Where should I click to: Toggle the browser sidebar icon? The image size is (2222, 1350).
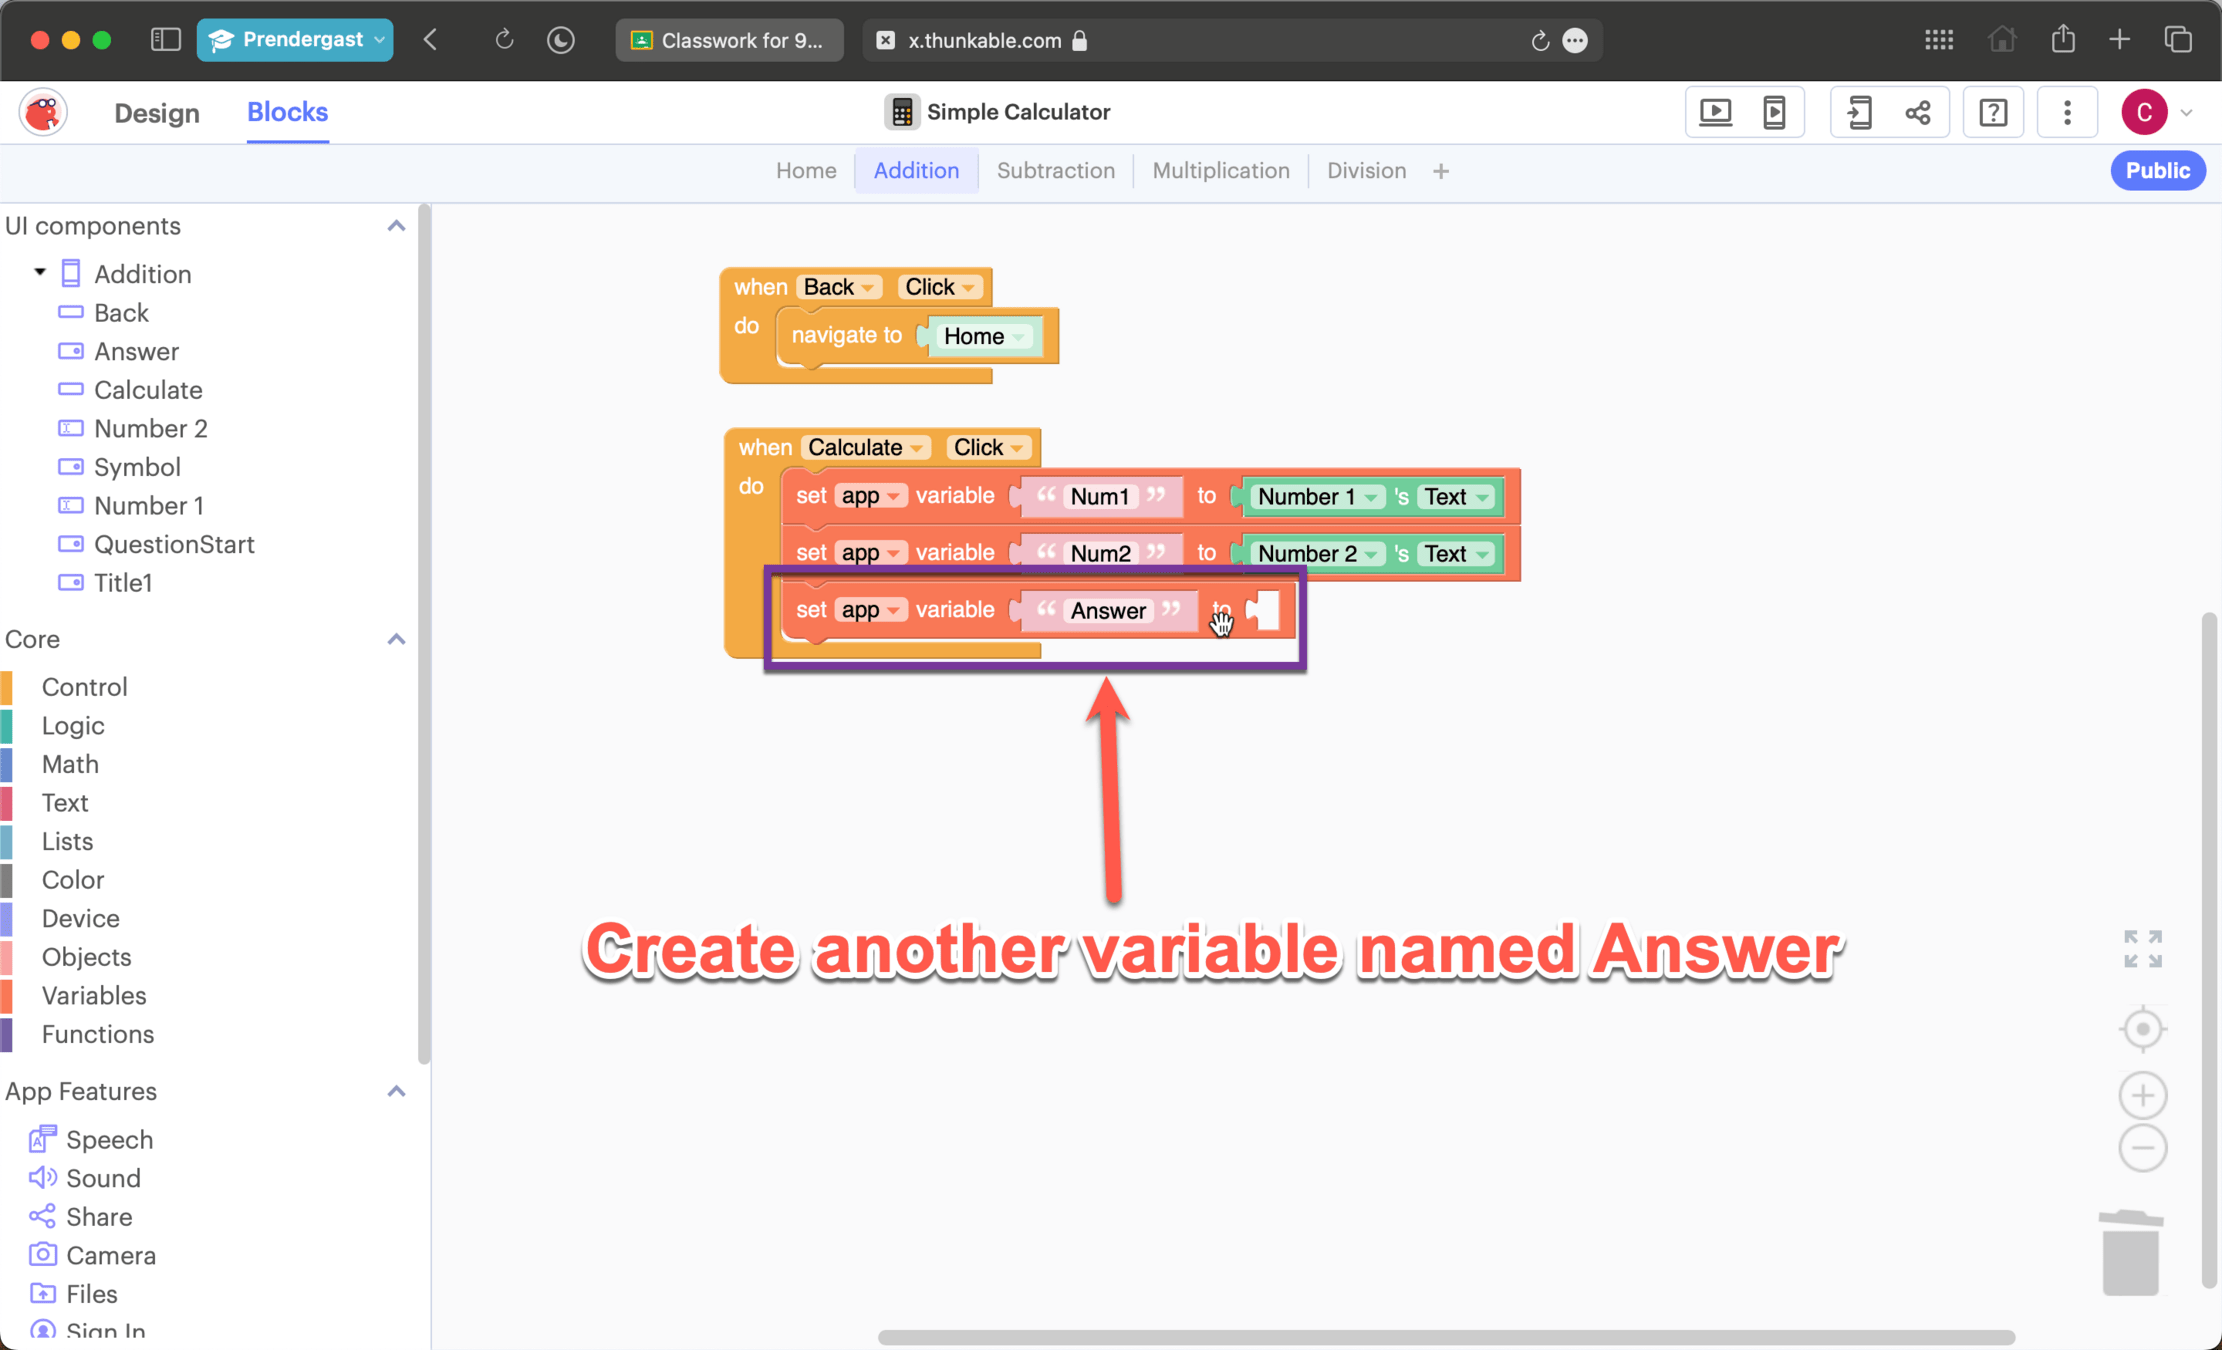point(165,40)
